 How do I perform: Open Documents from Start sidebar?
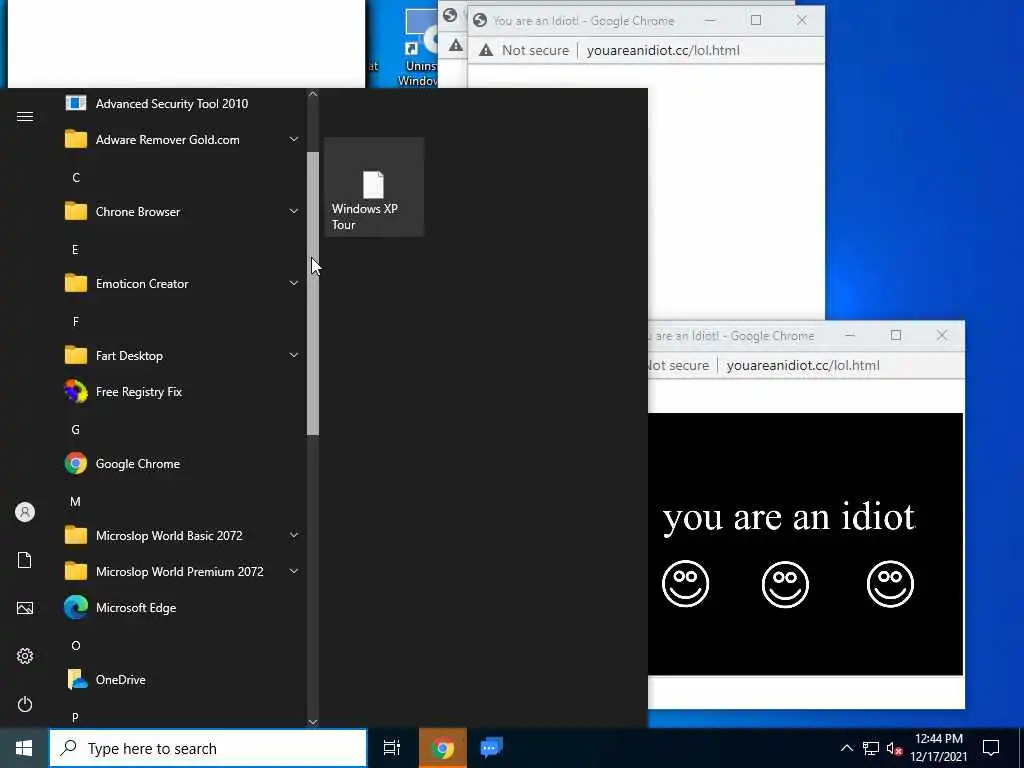25,560
